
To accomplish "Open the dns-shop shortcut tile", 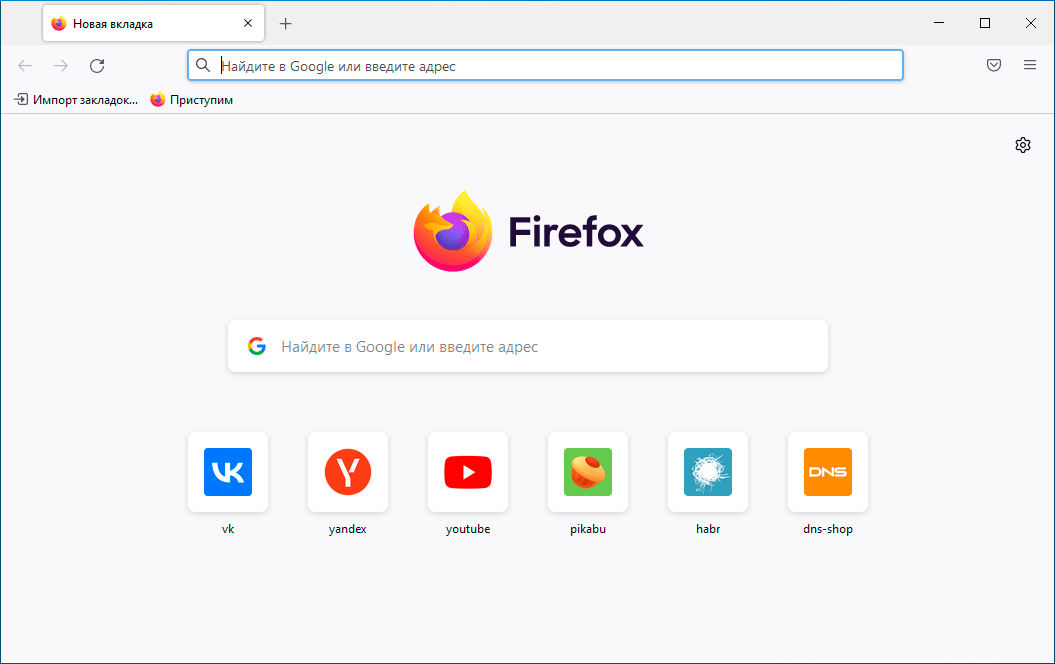I will click(x=828, y=472).
